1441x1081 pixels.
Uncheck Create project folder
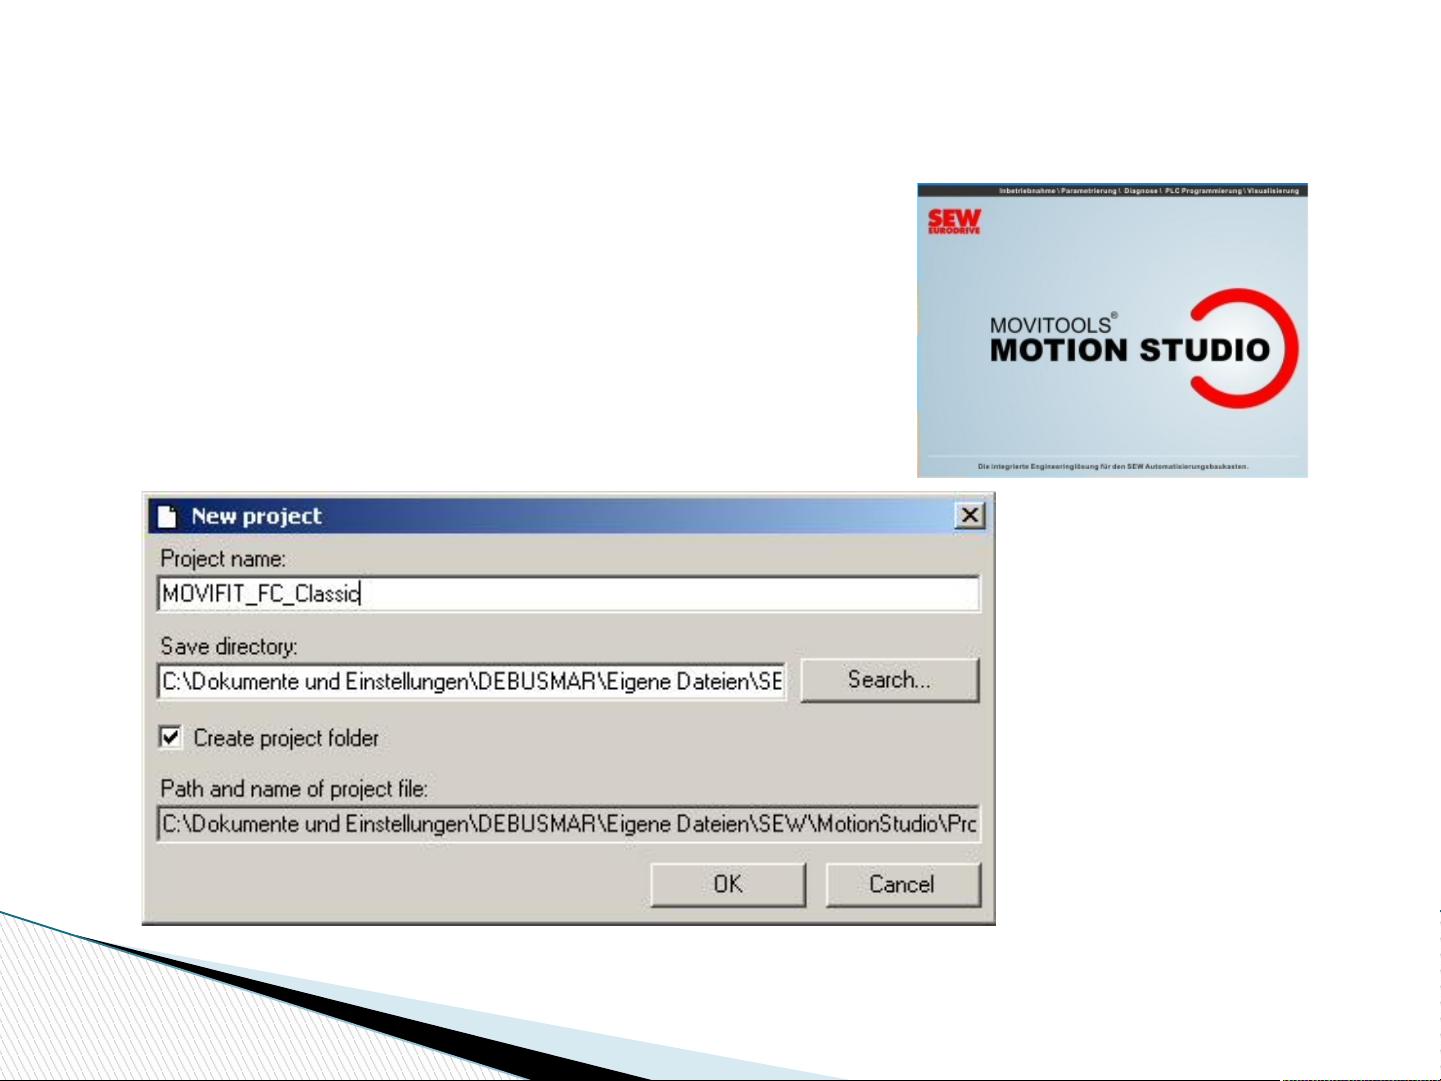coord(169,739)
